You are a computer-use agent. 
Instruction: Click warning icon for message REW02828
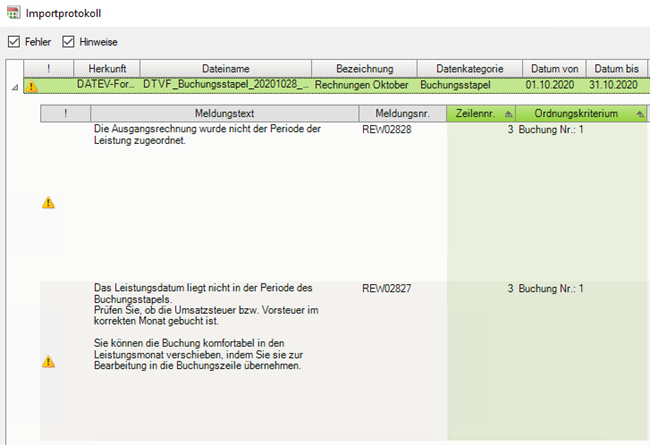tap(48, 203)
